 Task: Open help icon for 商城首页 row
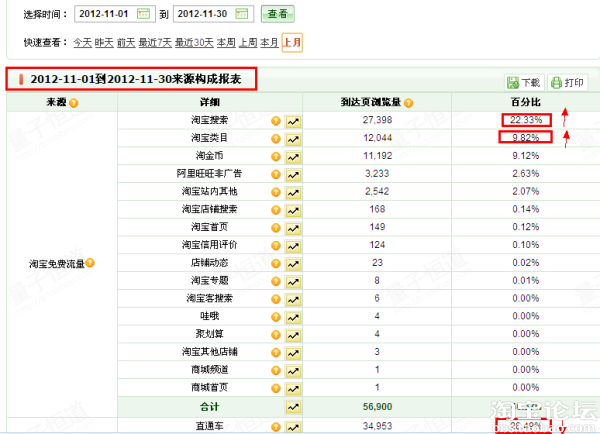tap(276, 388)
